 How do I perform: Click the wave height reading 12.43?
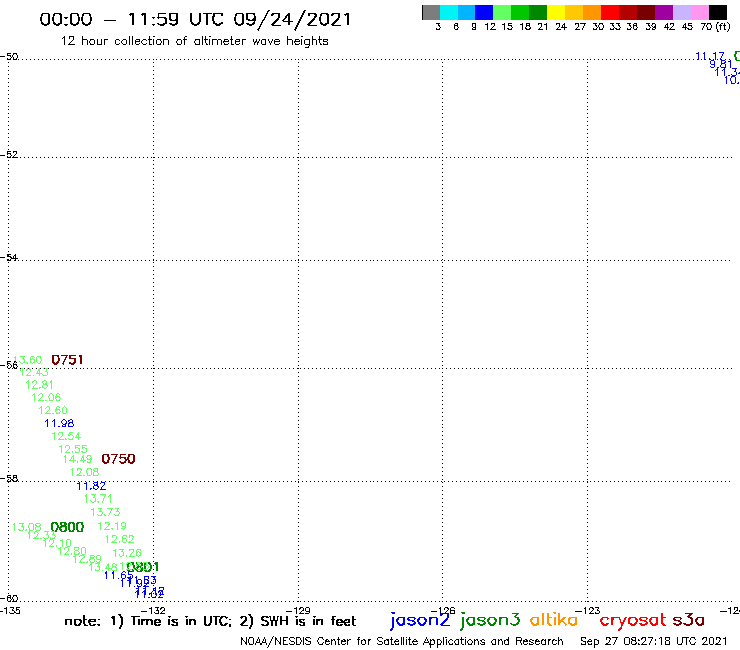point(34,372)
